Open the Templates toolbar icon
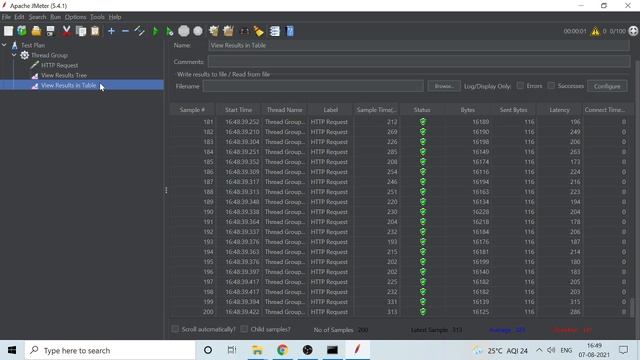 click(x=22, y=31)
